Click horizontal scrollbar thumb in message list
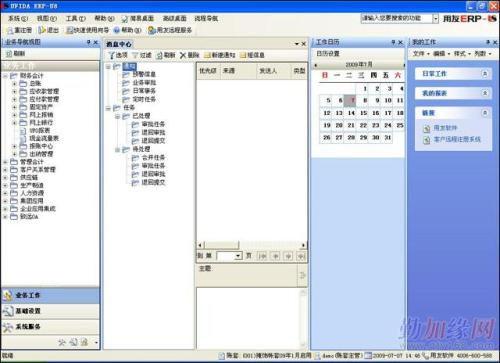This screenshot has height=363, width=500. coord(222,245)
